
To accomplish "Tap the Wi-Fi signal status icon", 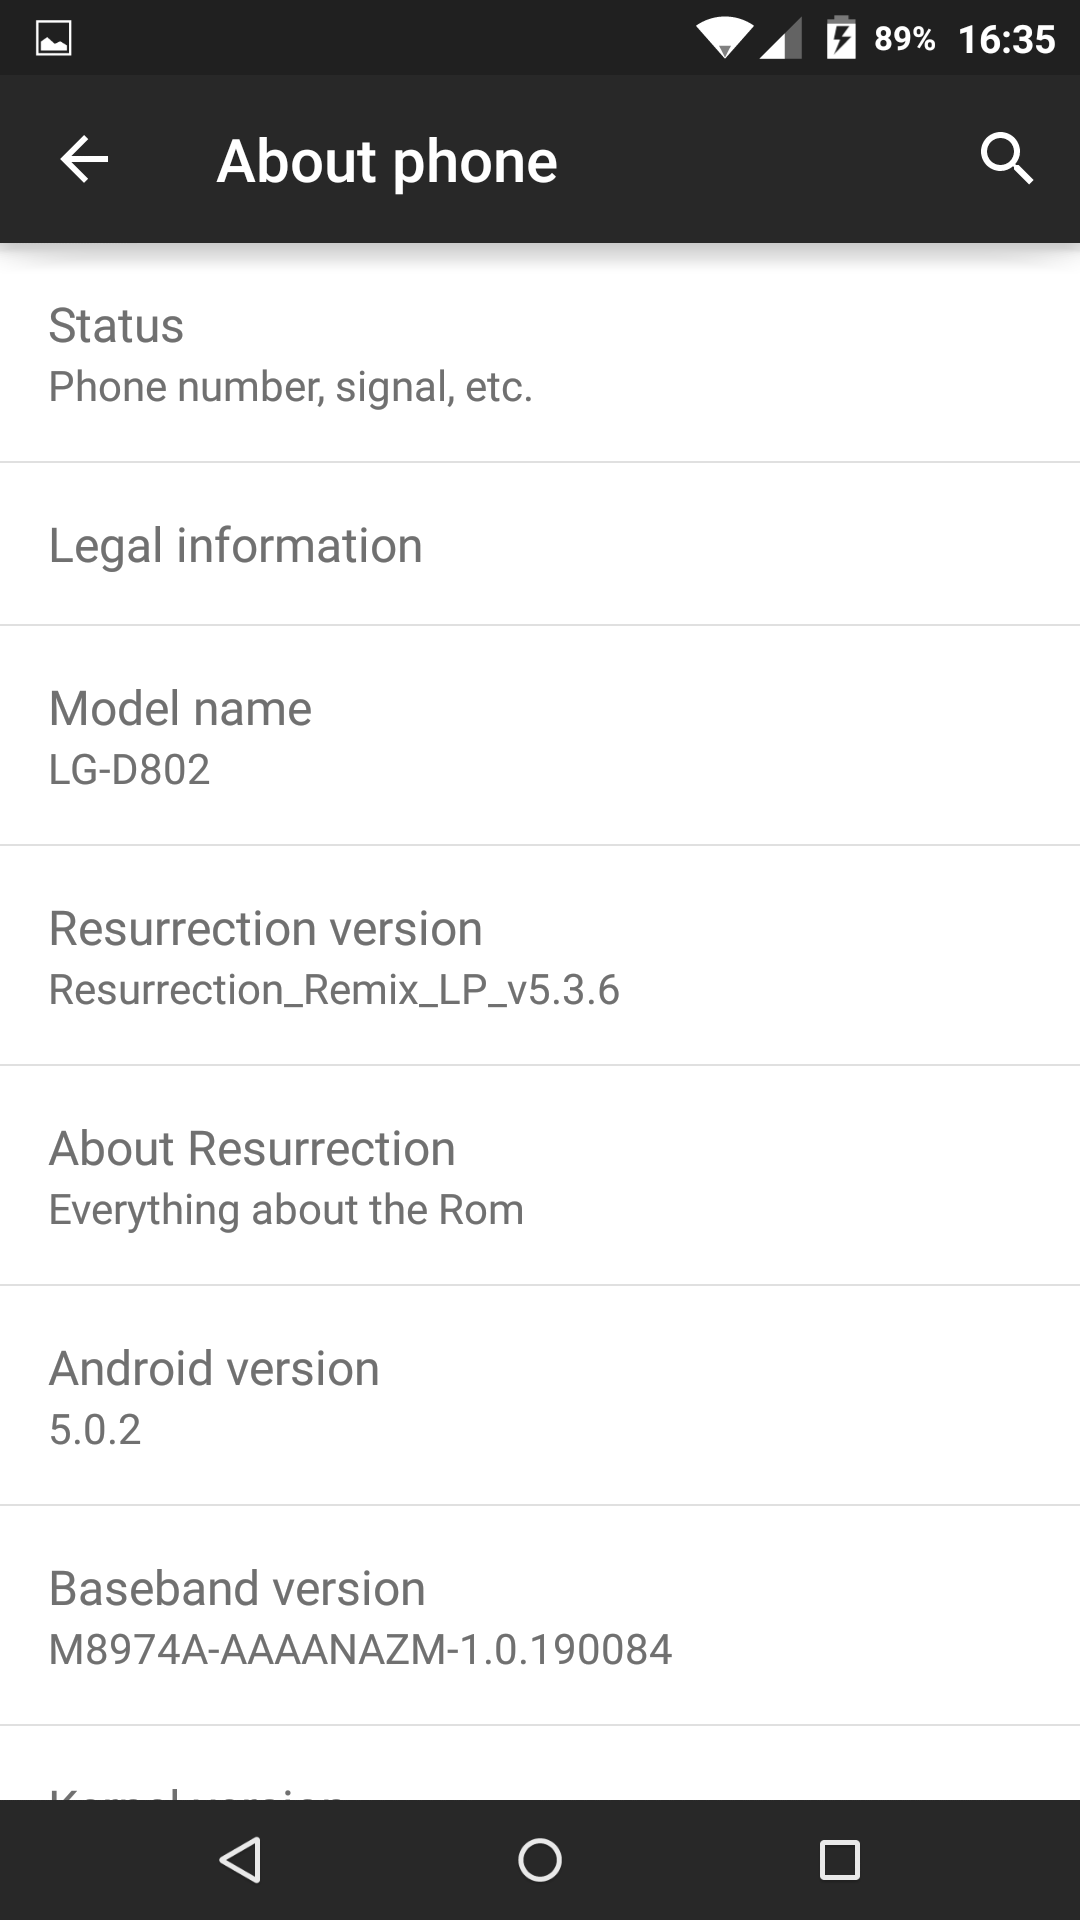I will tap(726, 39).
